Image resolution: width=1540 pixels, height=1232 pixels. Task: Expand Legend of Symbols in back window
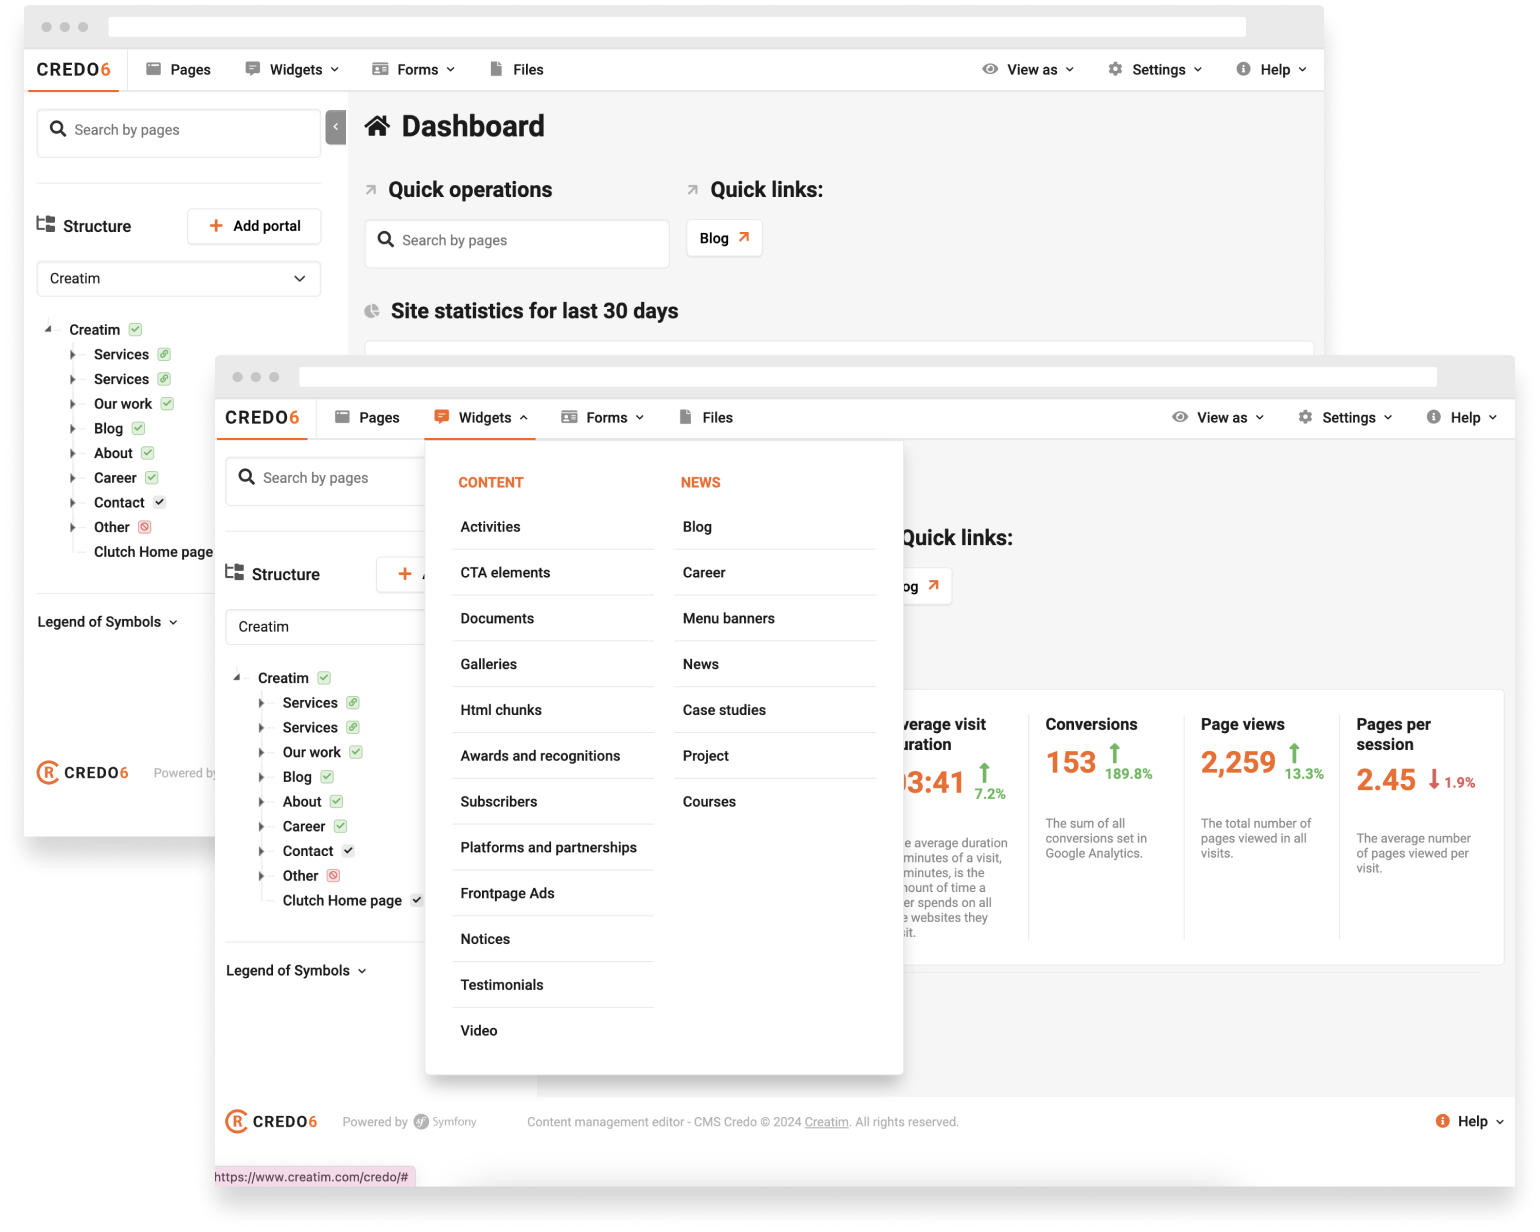pos(107,622)
